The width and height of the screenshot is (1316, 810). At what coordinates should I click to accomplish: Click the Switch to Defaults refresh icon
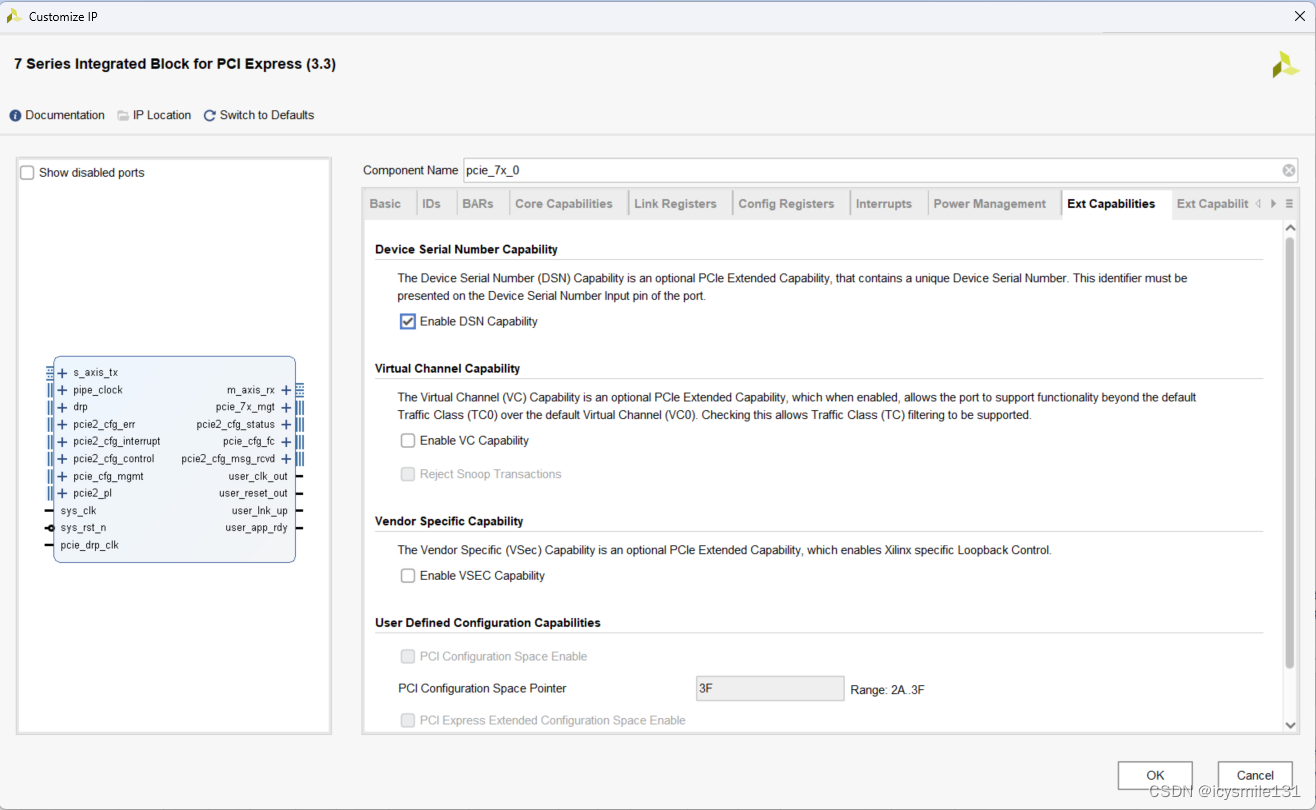click(210, 116)
